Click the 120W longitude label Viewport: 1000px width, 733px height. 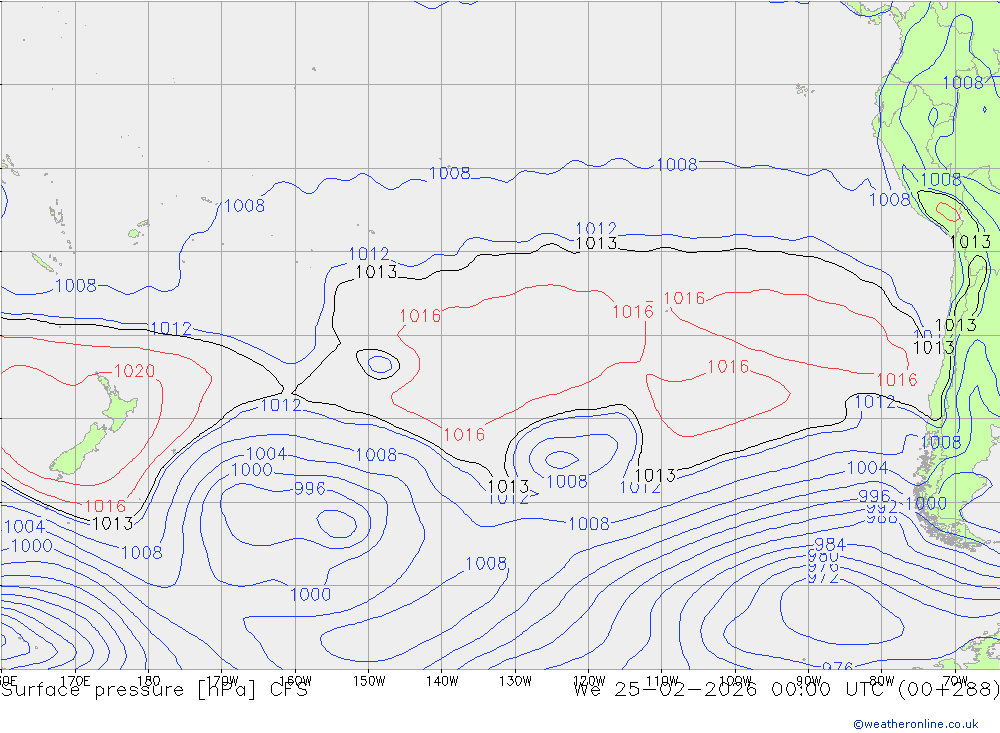pyautogui.click(x=589, y=680)
